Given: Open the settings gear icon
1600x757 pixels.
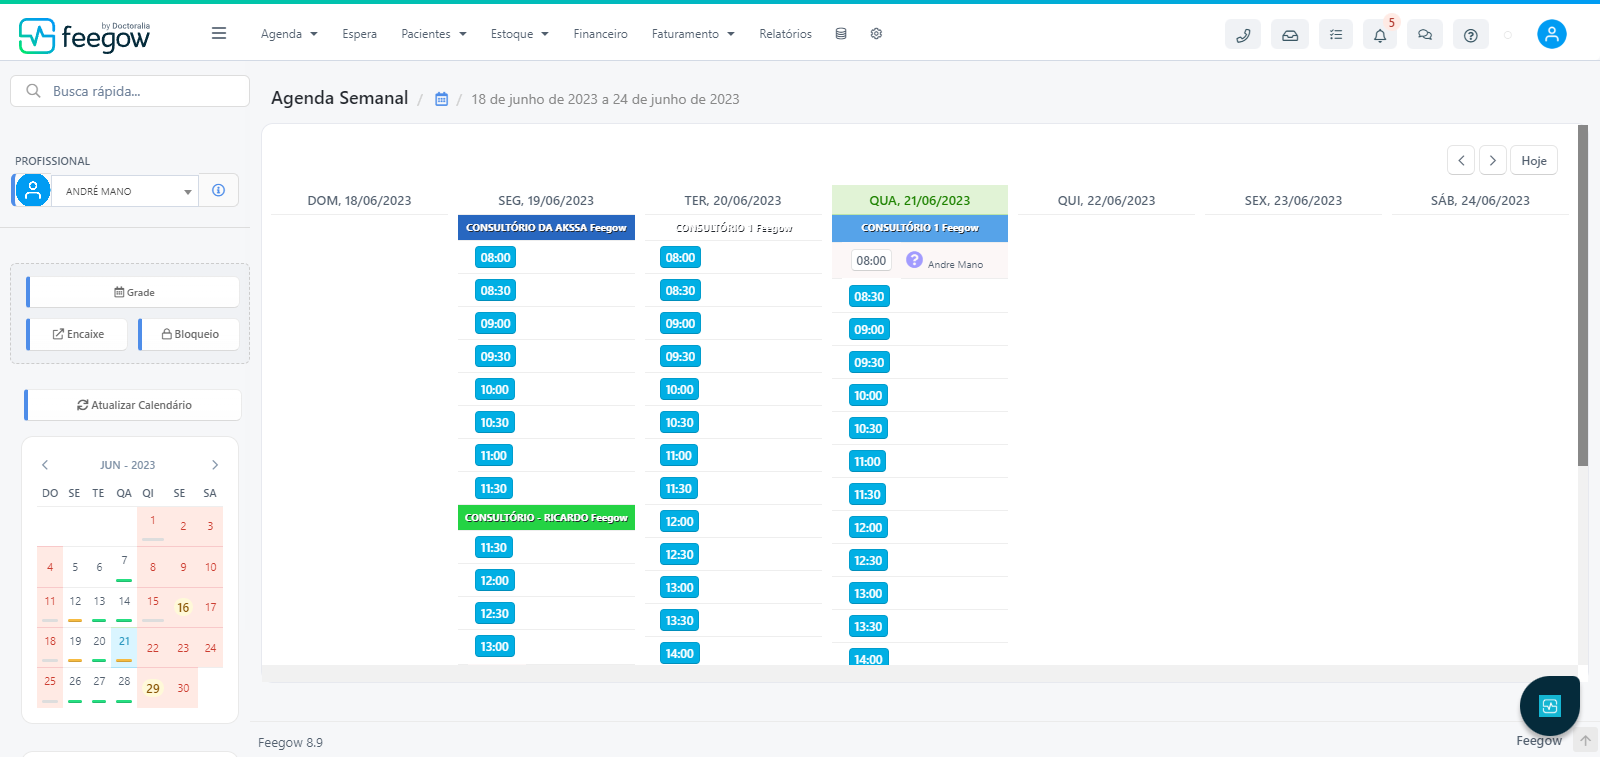Looking at the screenshot, I should pyautogui.click(x=876, y=34).
